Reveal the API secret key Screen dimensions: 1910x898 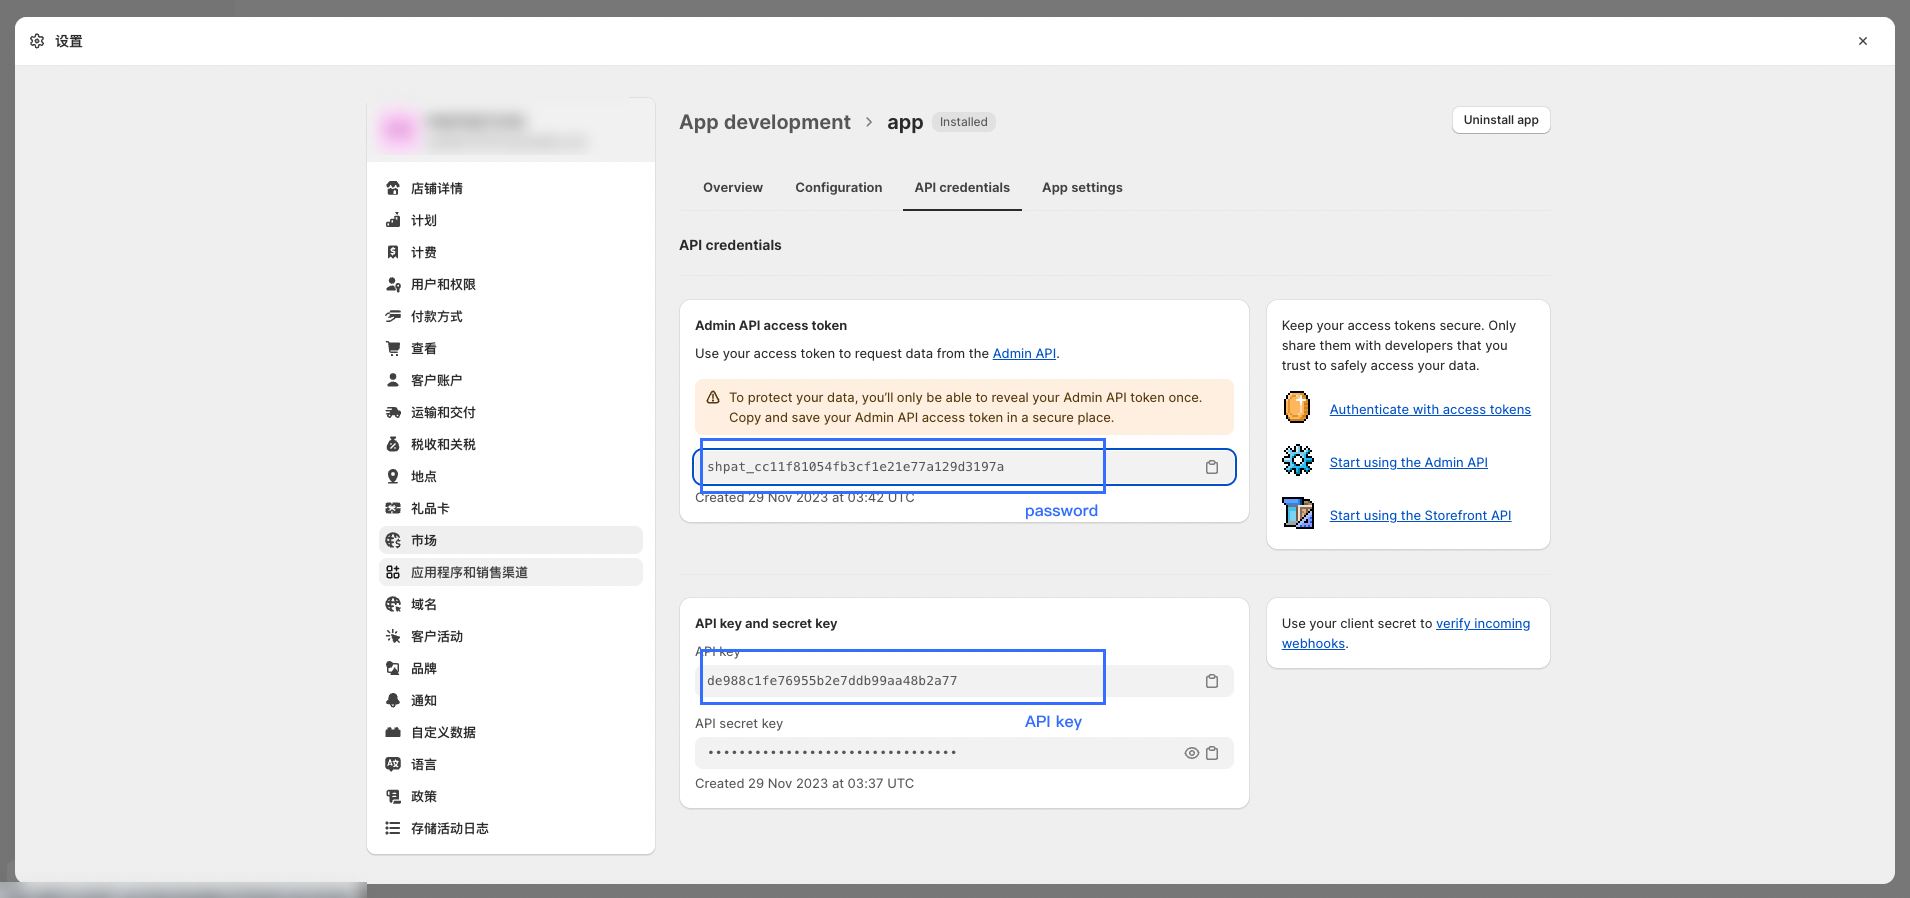tap(1191, 753)
